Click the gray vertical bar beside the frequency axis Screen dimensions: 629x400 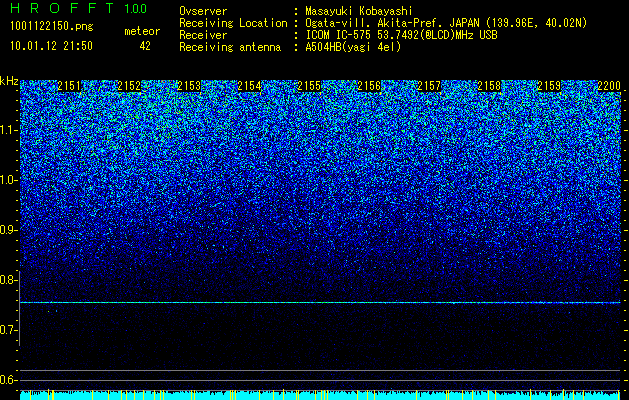point(19,309)
